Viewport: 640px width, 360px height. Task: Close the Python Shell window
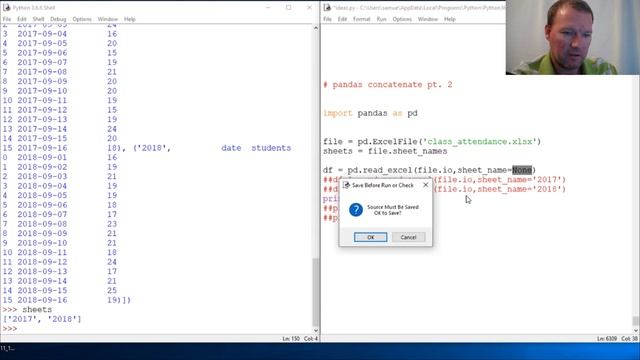(x=309, y=7)
